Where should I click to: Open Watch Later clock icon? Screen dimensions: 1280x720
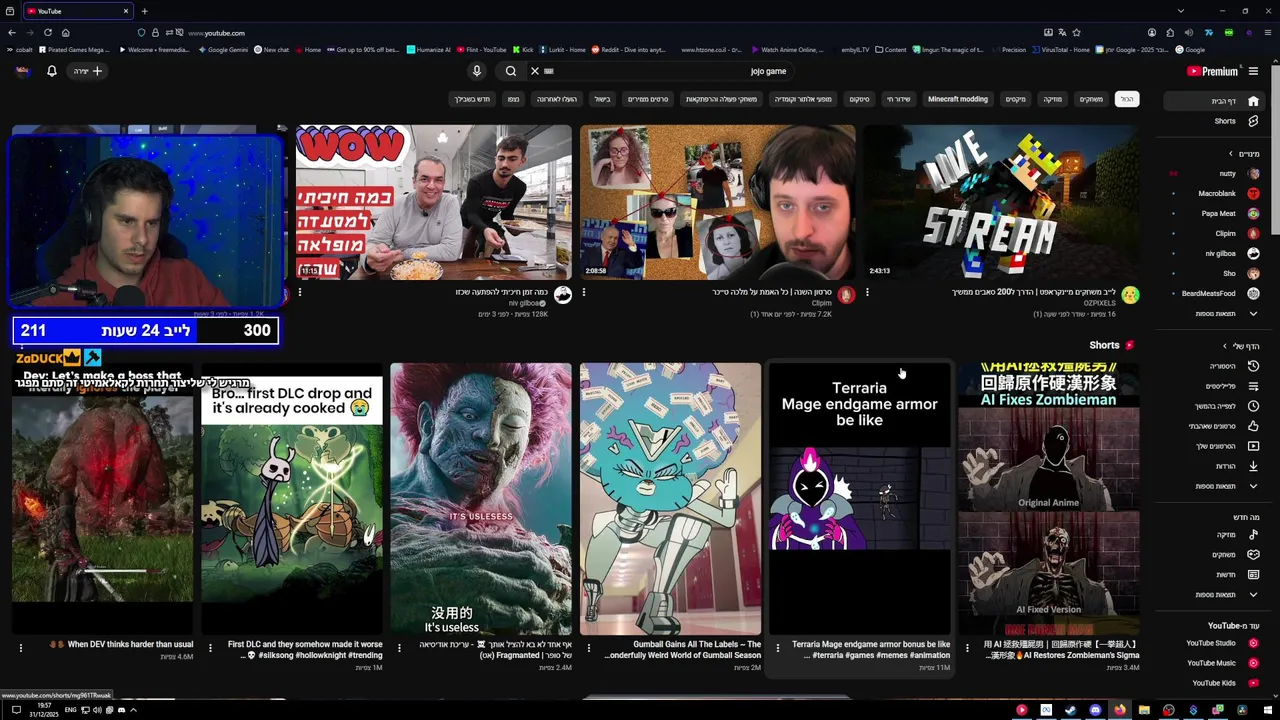1253,406
